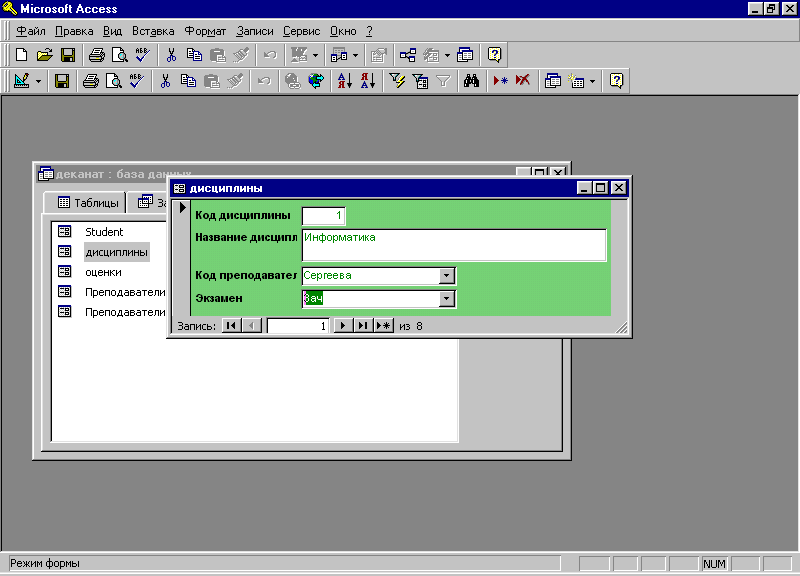The width and height of the screenshot is (800, 576).
Task: Go to the next record using the navigation button
Action: 343,325
